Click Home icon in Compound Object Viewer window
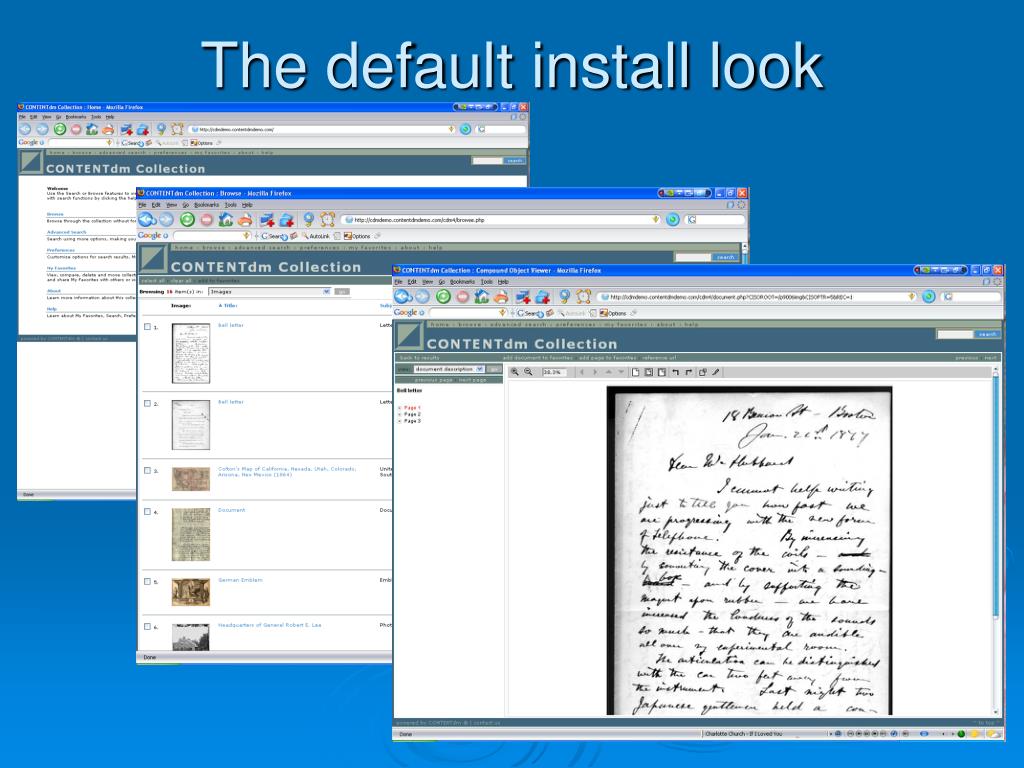Screen dimensions: 1024x768 tap(482, 297)
